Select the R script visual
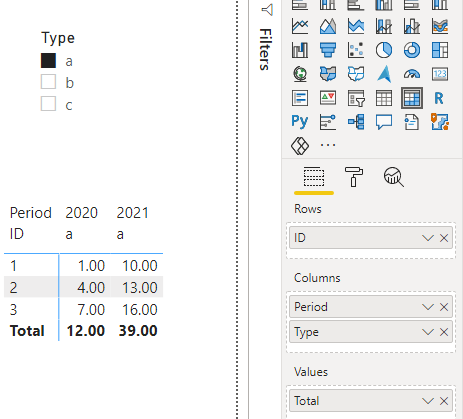Image resolution: width=463 pixels, height=419 pixels. 439,98
